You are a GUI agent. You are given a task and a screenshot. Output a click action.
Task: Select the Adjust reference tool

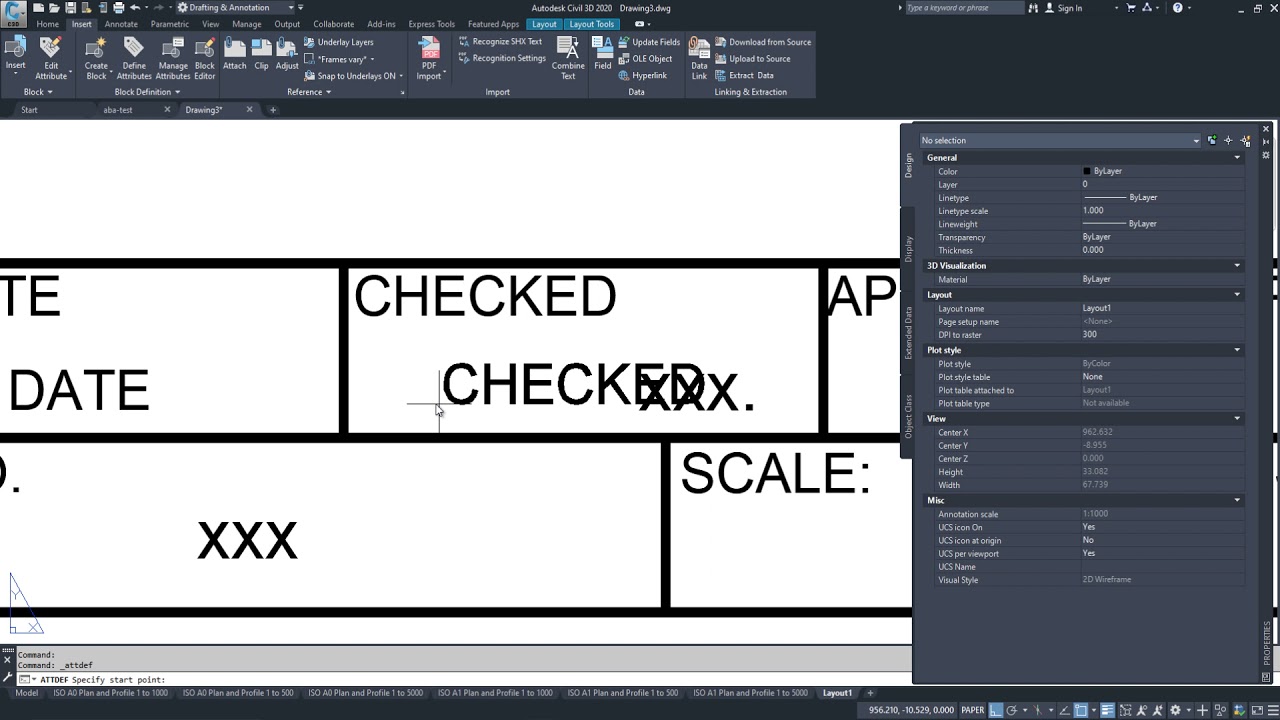pos(287,55)
